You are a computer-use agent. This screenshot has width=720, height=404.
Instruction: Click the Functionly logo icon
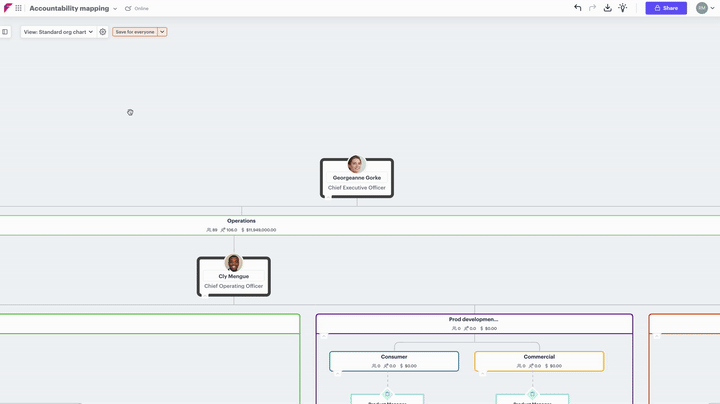pyautogui.click(x=8, y=8)
